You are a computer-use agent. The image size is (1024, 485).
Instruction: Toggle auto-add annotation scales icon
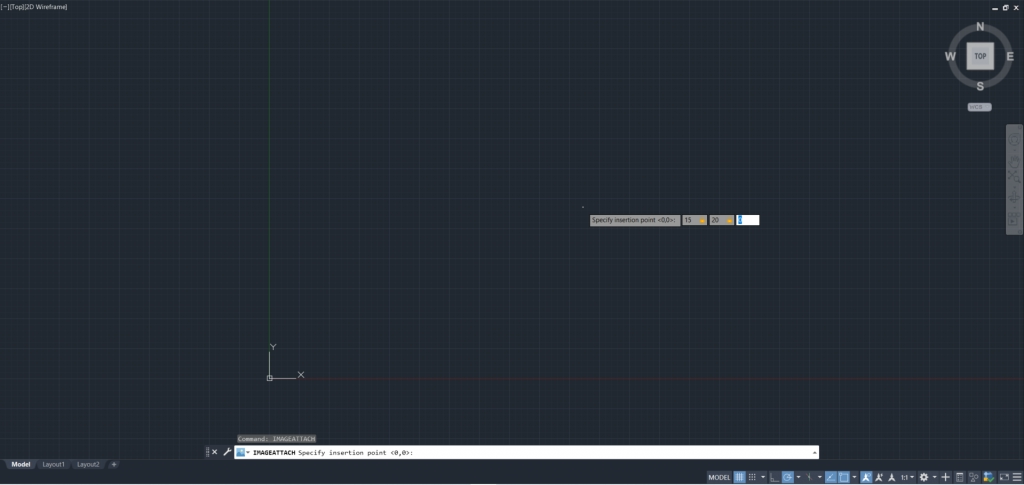click(879, 477)
